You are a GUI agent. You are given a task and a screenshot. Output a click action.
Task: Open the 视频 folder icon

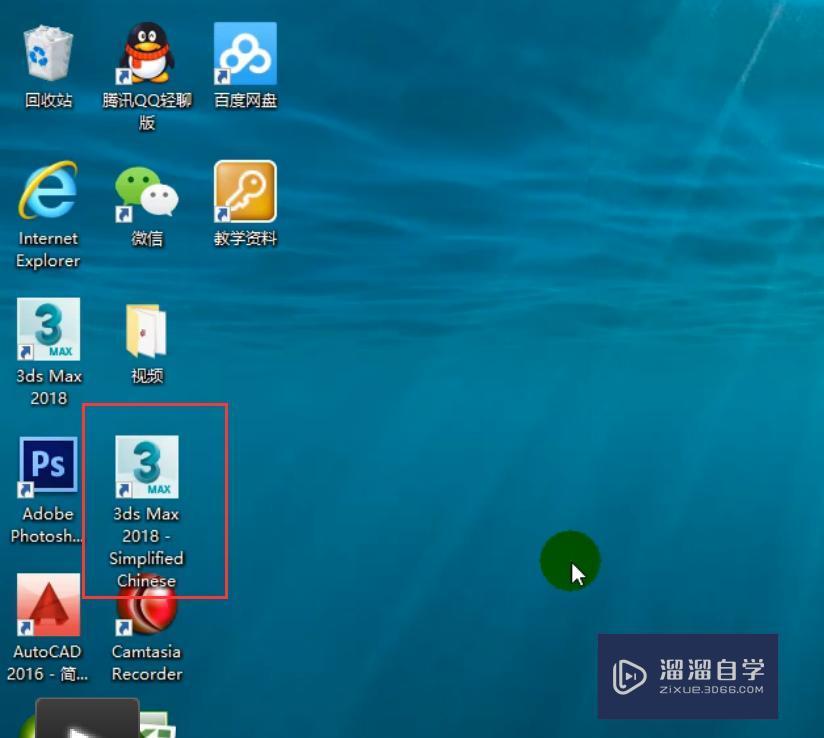[147, 330]
